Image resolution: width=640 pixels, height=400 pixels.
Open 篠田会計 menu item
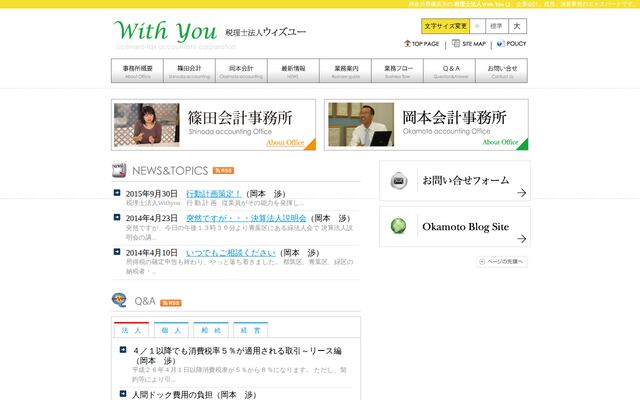(x=189, y=71)
